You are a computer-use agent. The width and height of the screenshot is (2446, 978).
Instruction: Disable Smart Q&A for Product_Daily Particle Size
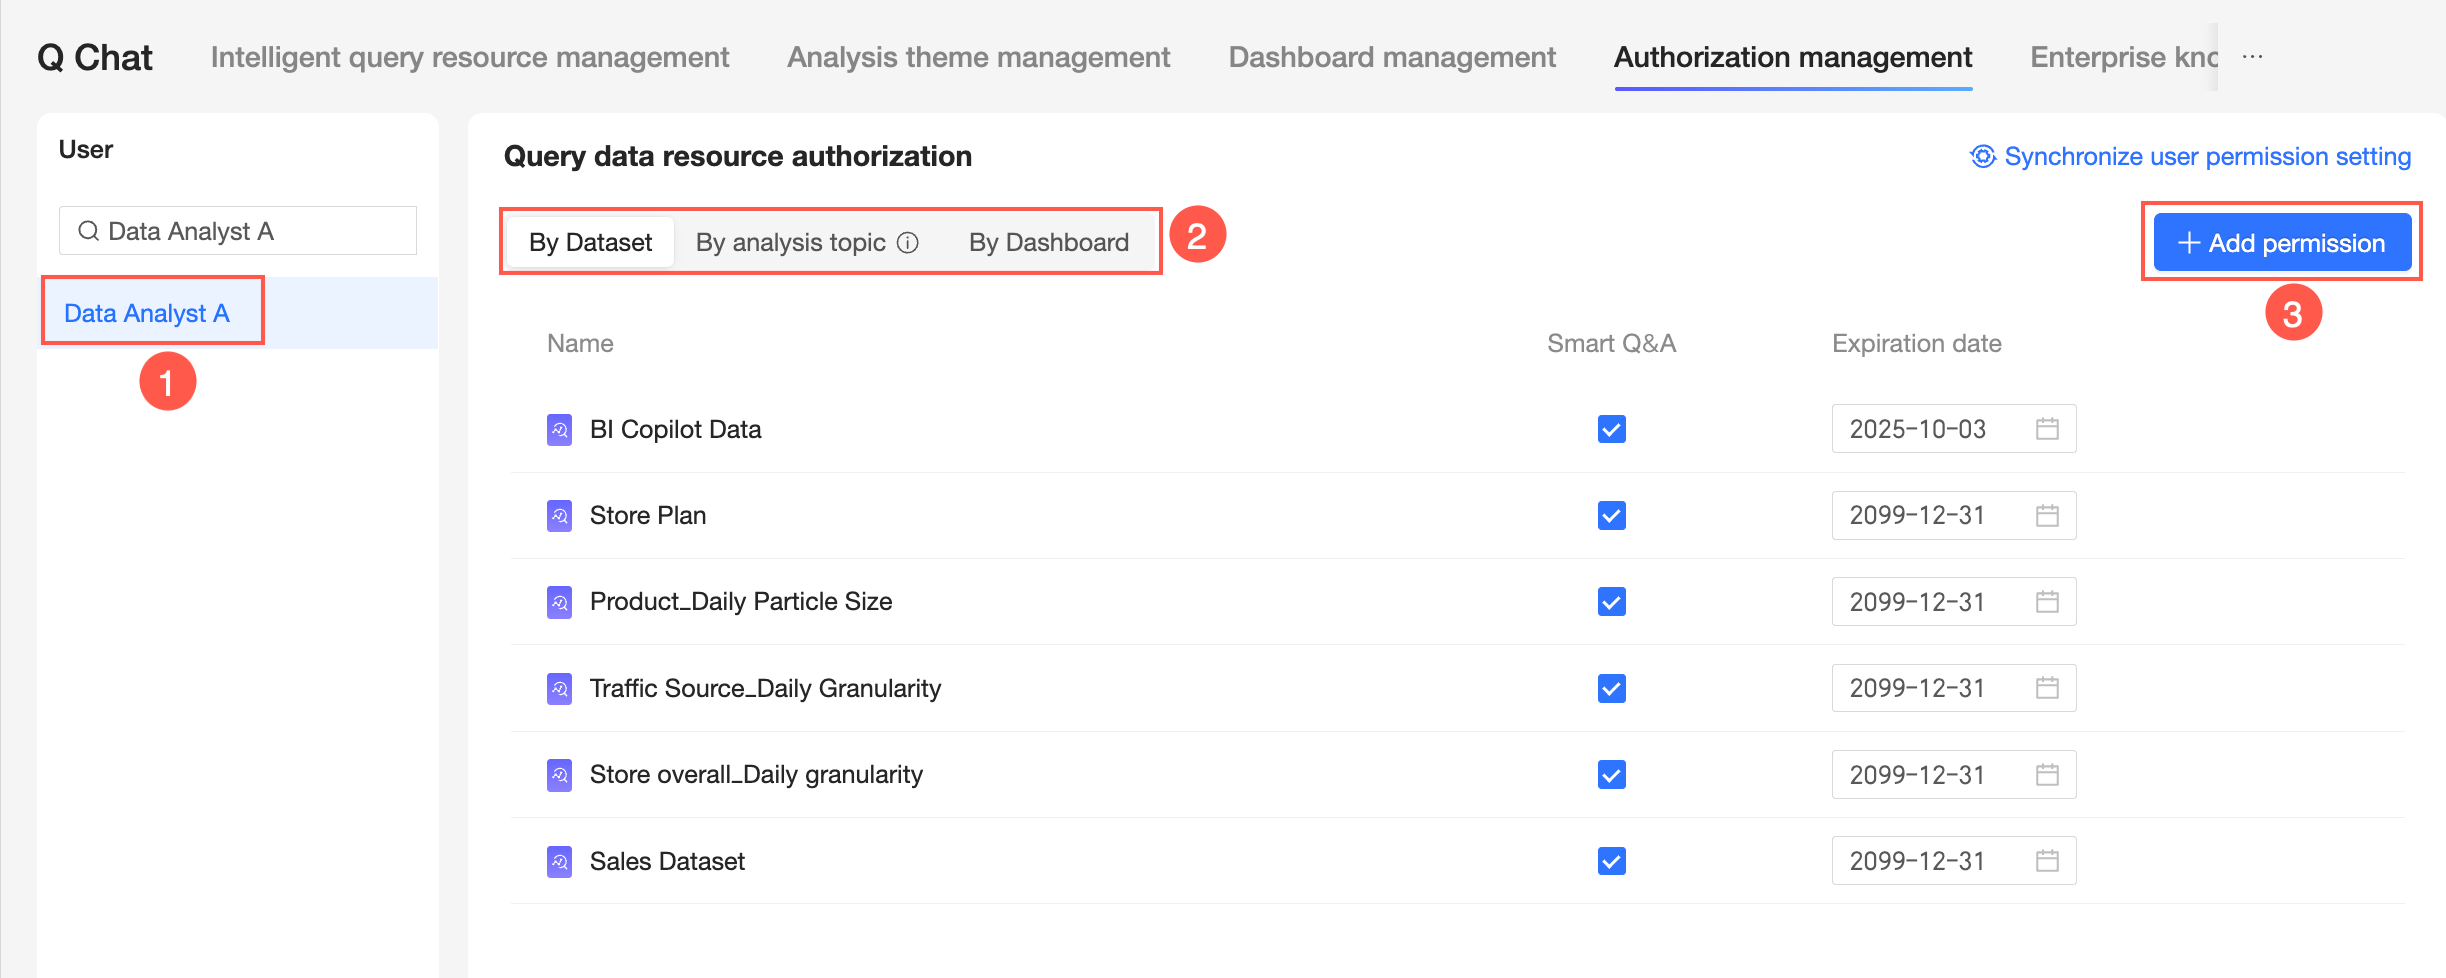pyautogui.click(x=1611, y=602)
